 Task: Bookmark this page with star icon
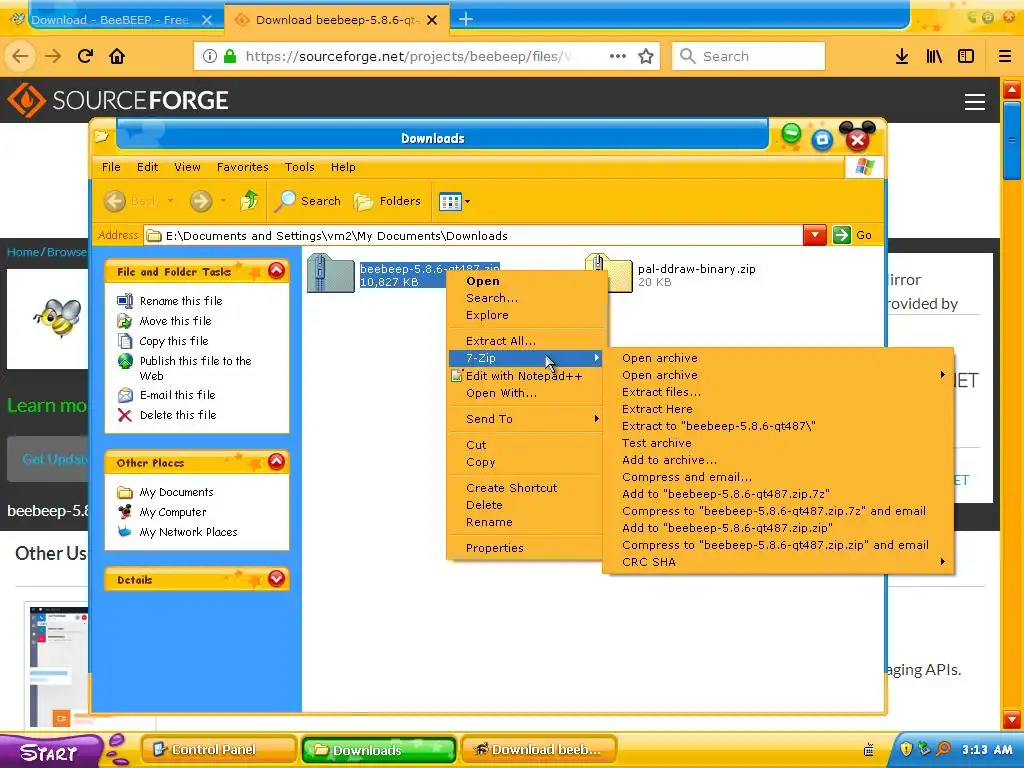646,56
